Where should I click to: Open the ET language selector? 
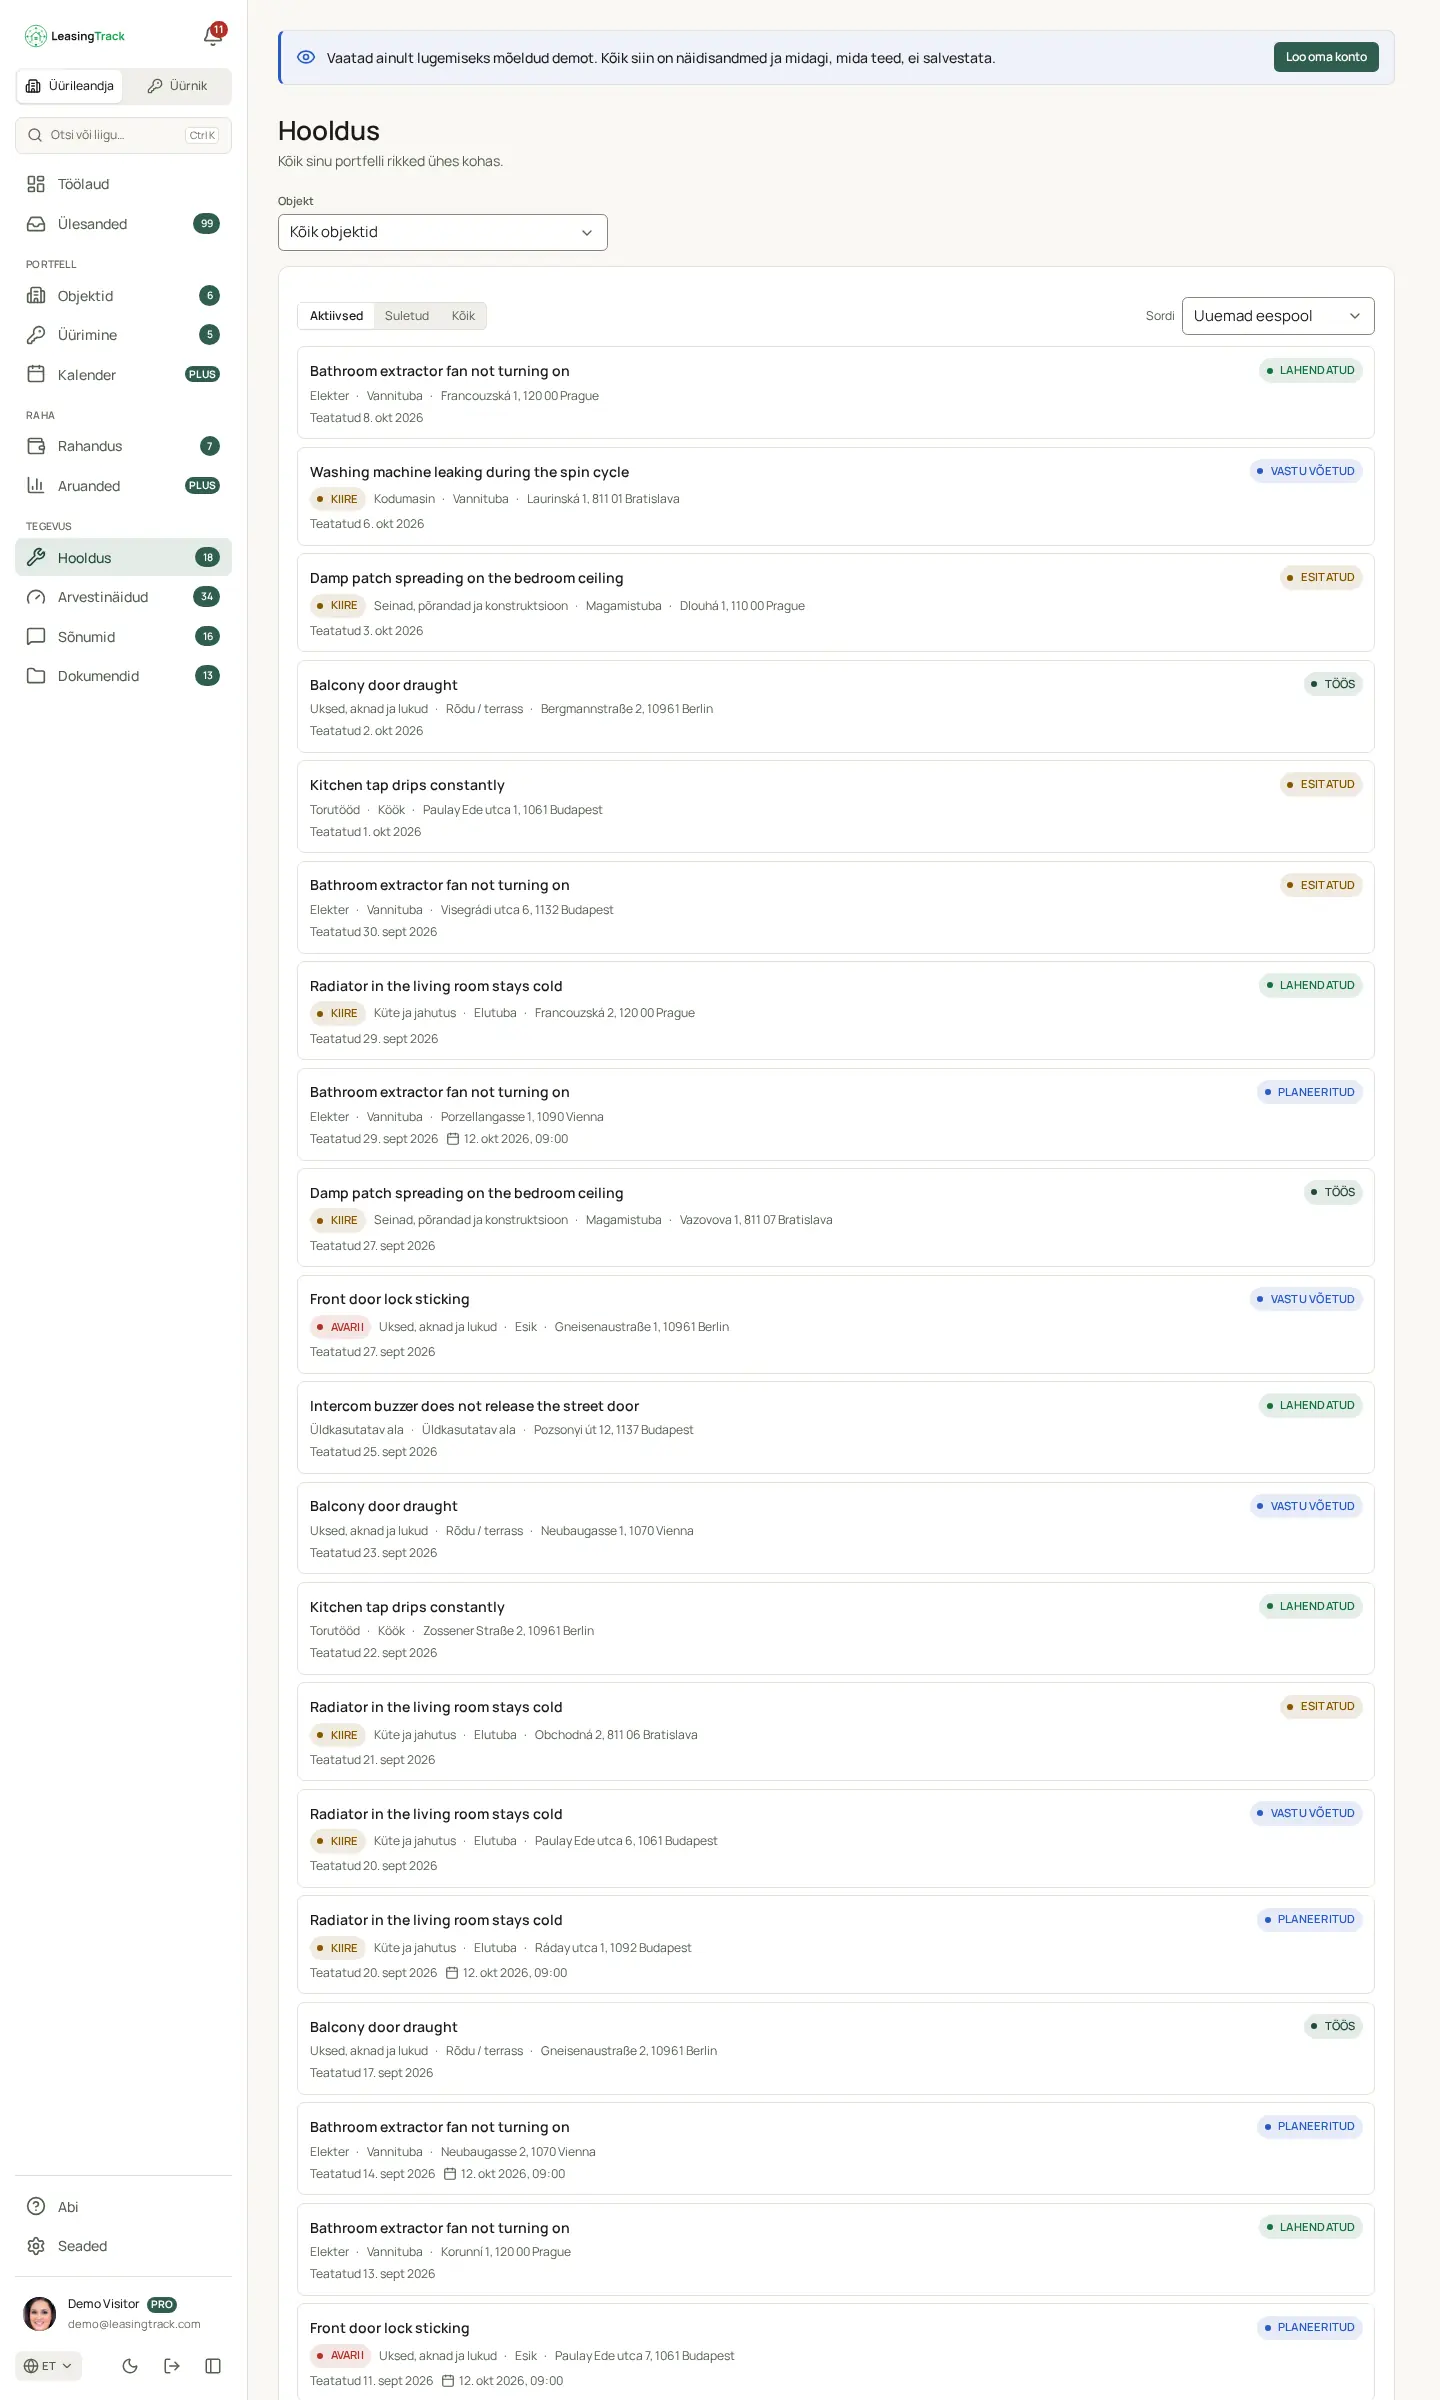coord(48,2366)
